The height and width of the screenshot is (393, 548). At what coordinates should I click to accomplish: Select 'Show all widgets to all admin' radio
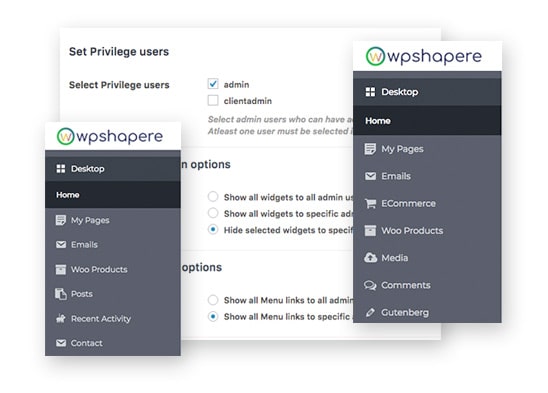tap(213, 196)
